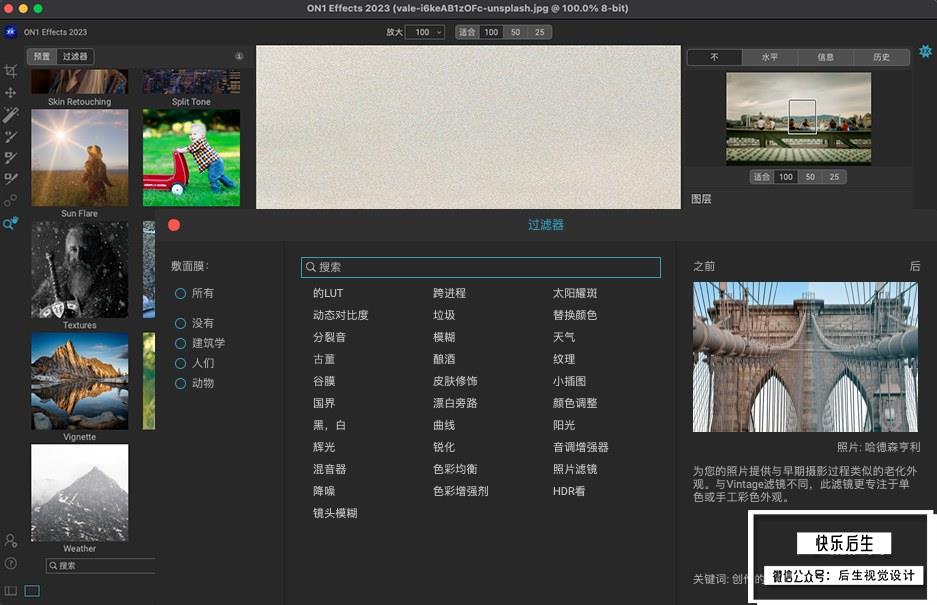Image resolution: width=937 pixels, height=605 pixels.
Task: Open the help question mark icon
Action: point(11,563)
